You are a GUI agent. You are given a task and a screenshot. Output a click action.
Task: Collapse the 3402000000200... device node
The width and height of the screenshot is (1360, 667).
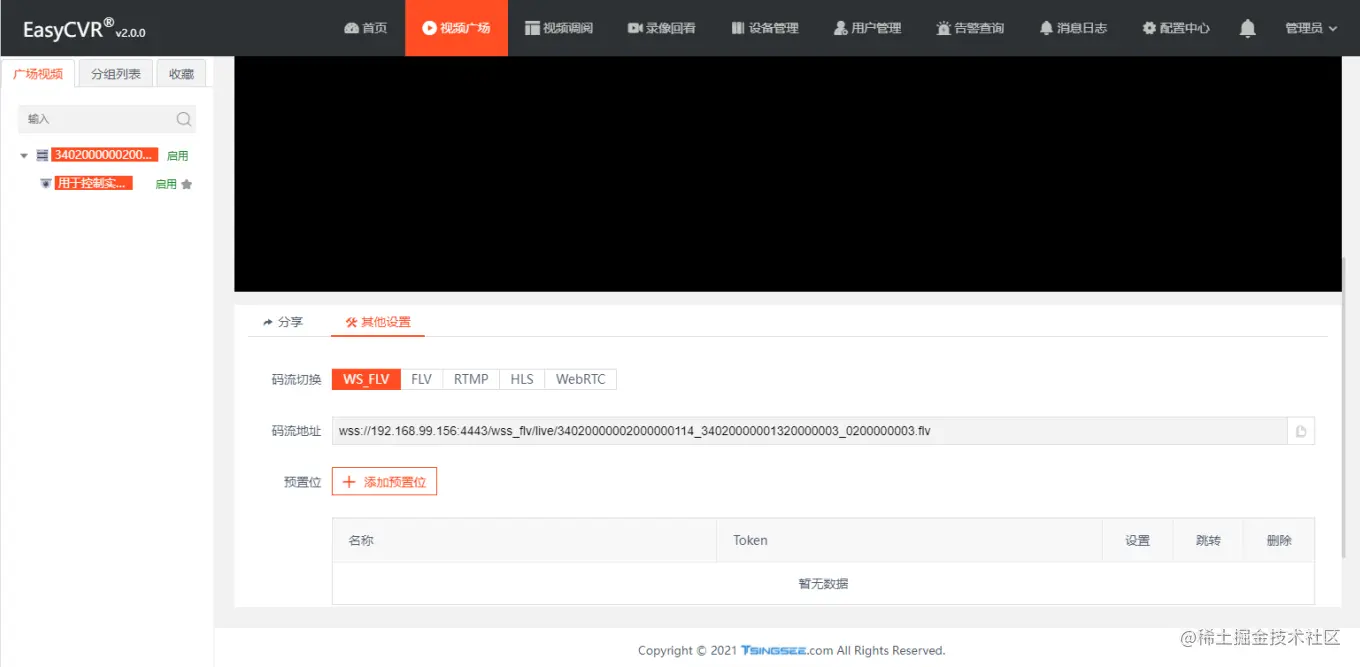[x=24, y=156]
